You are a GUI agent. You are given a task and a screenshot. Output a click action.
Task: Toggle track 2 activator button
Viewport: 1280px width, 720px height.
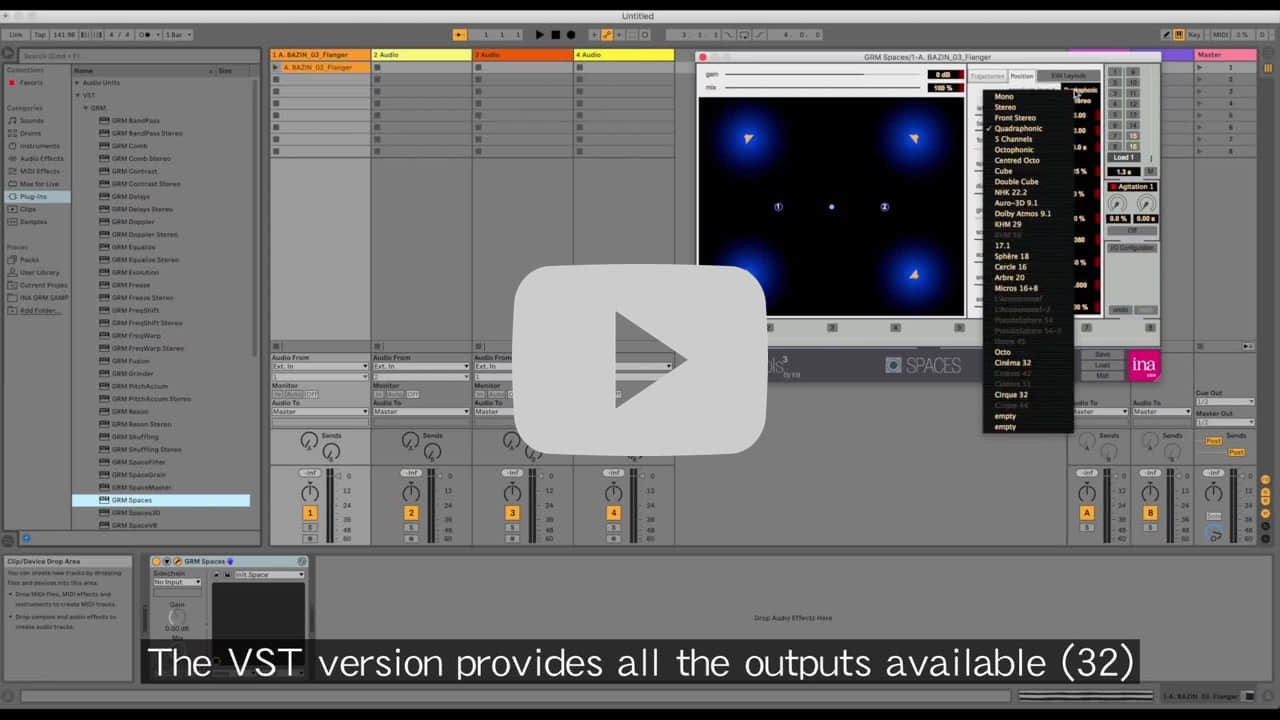pyautogui.click(x=411, y=513)
